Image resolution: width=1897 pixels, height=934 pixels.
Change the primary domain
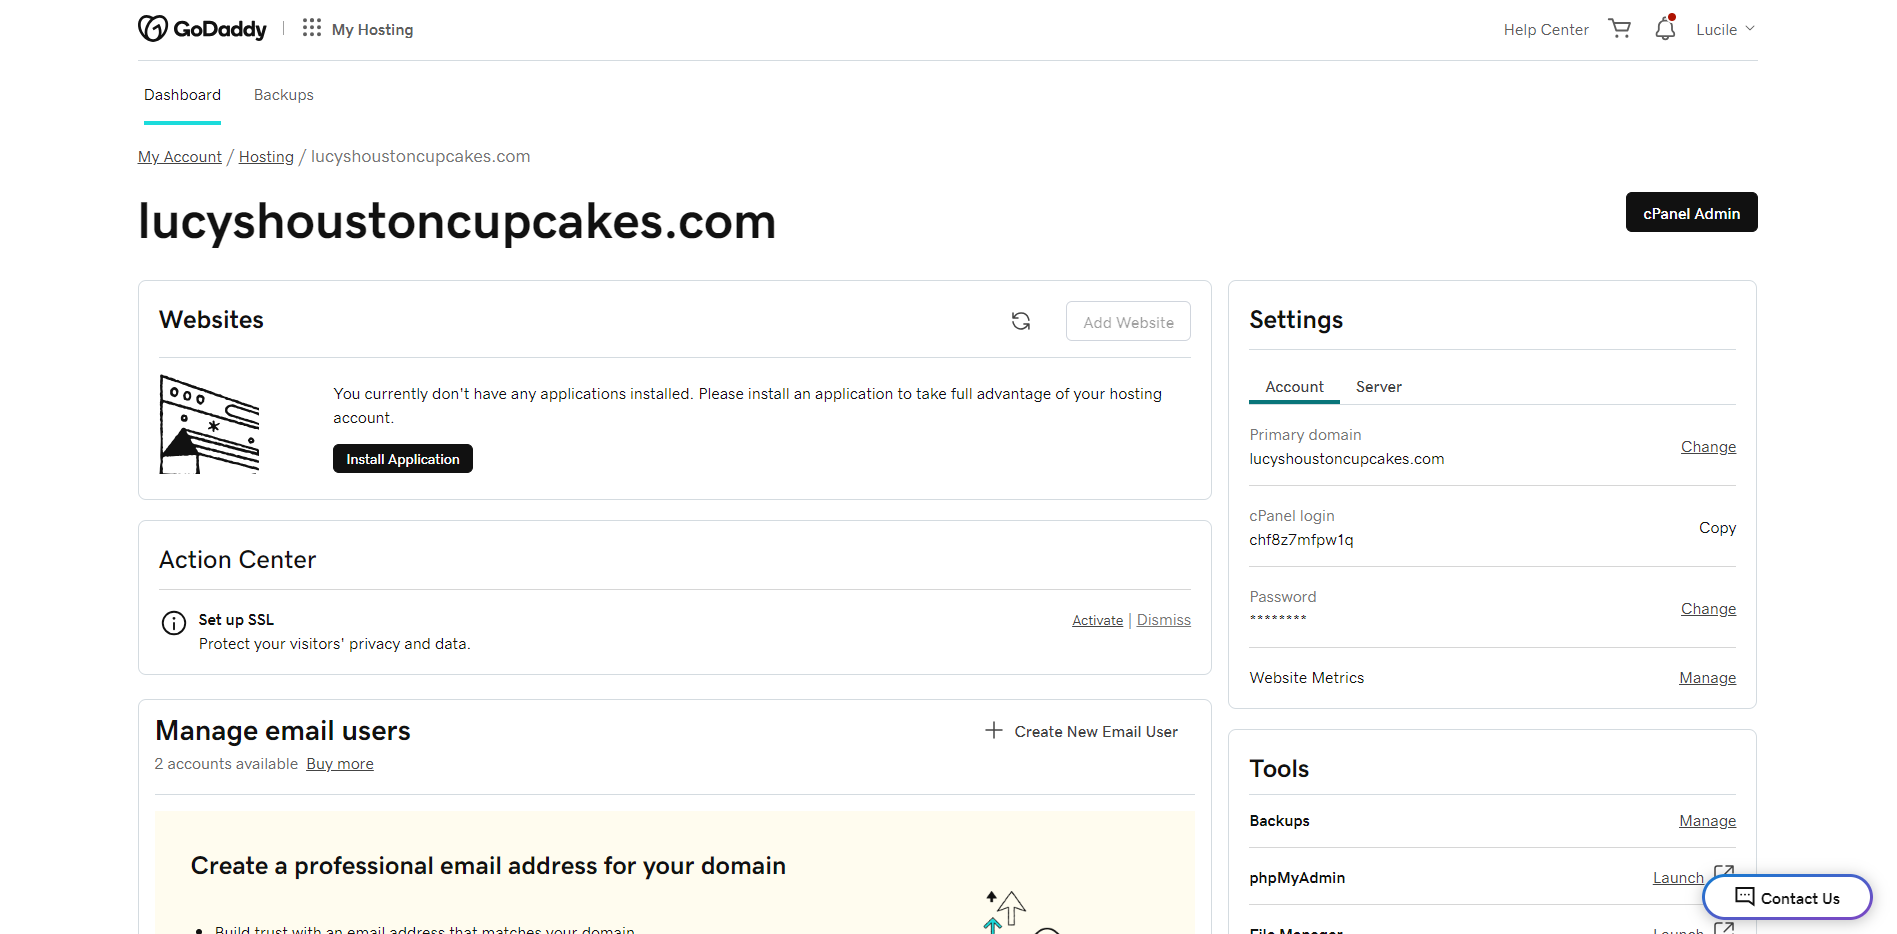(x=1707, y=446)
